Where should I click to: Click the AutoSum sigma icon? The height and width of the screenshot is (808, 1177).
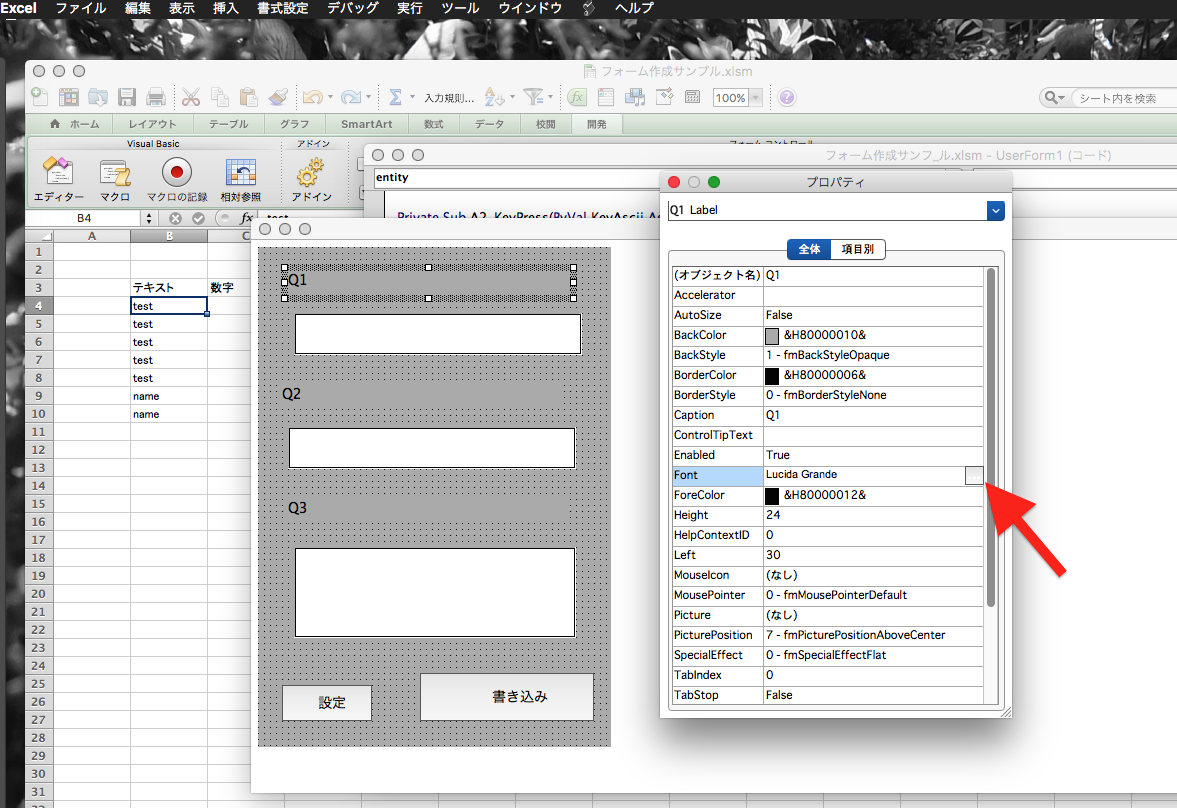click(x=395, y=97)
